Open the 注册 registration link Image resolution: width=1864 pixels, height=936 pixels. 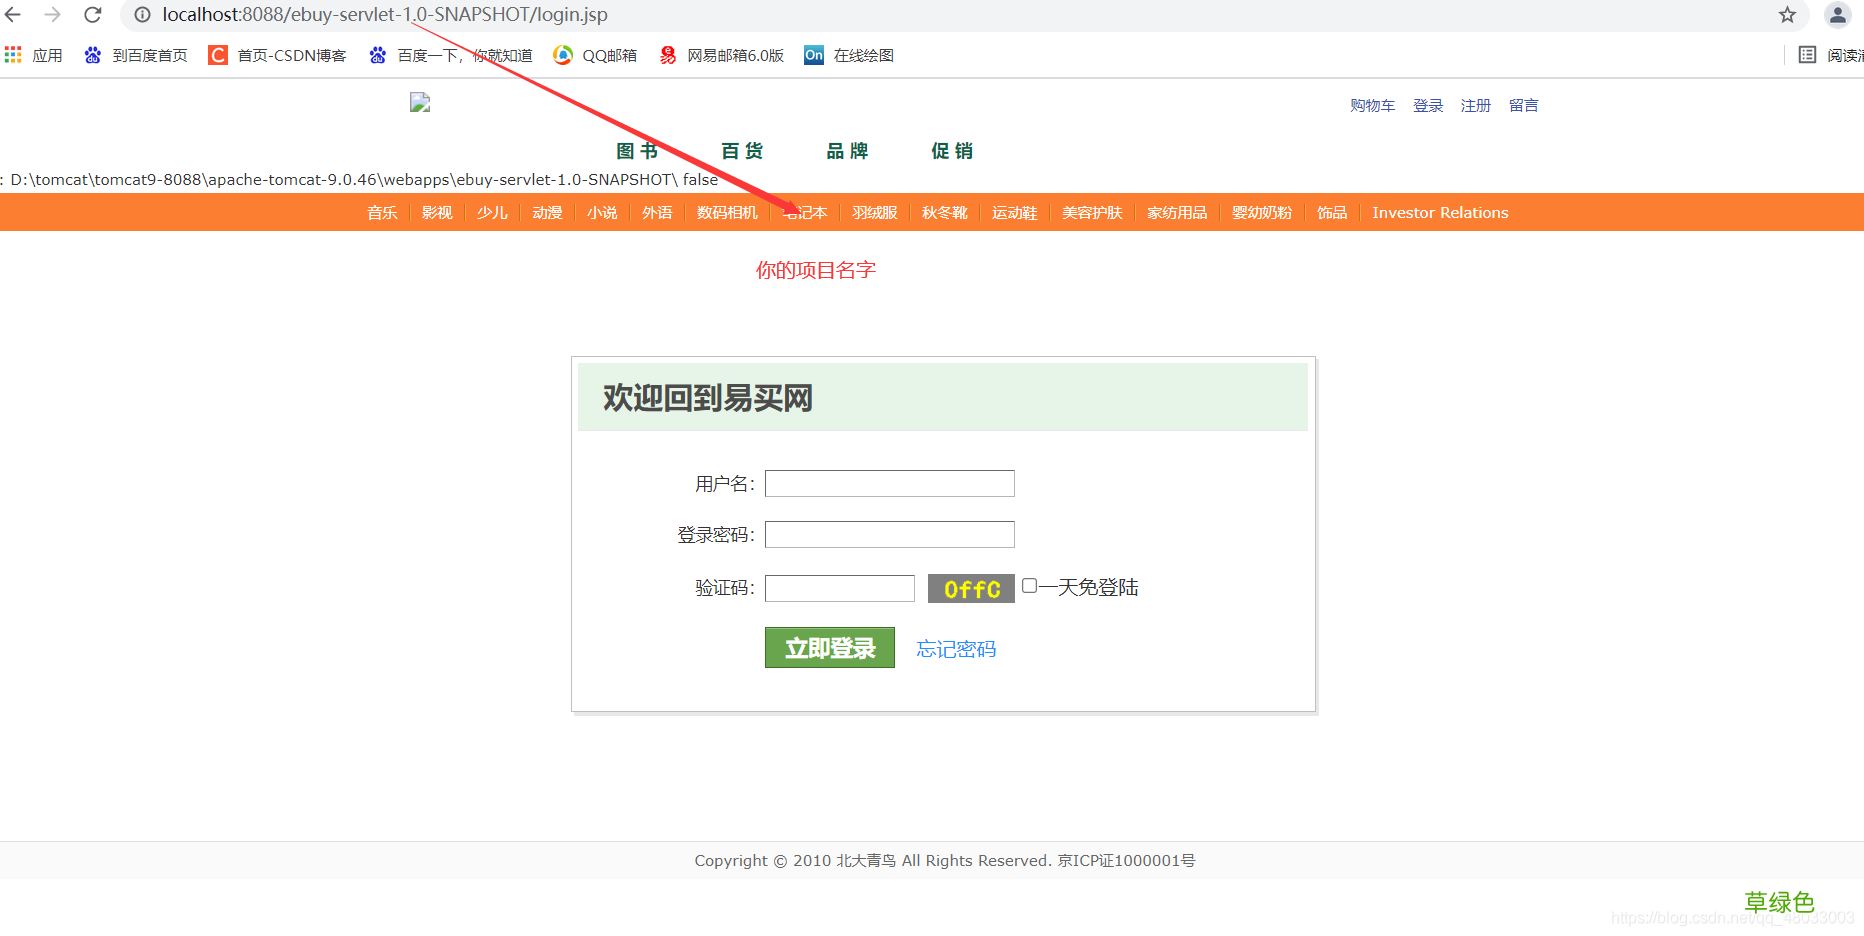[1475, 105]
